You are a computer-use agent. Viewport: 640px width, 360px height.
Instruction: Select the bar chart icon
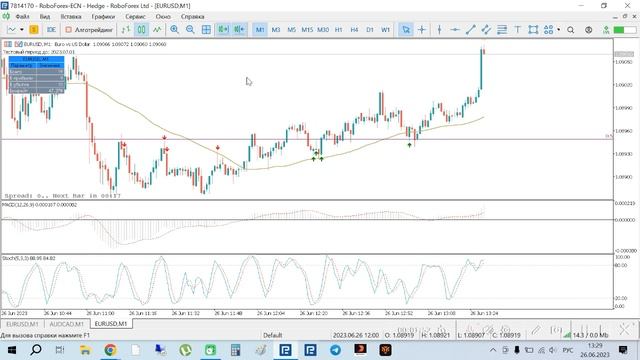[126, 30]
